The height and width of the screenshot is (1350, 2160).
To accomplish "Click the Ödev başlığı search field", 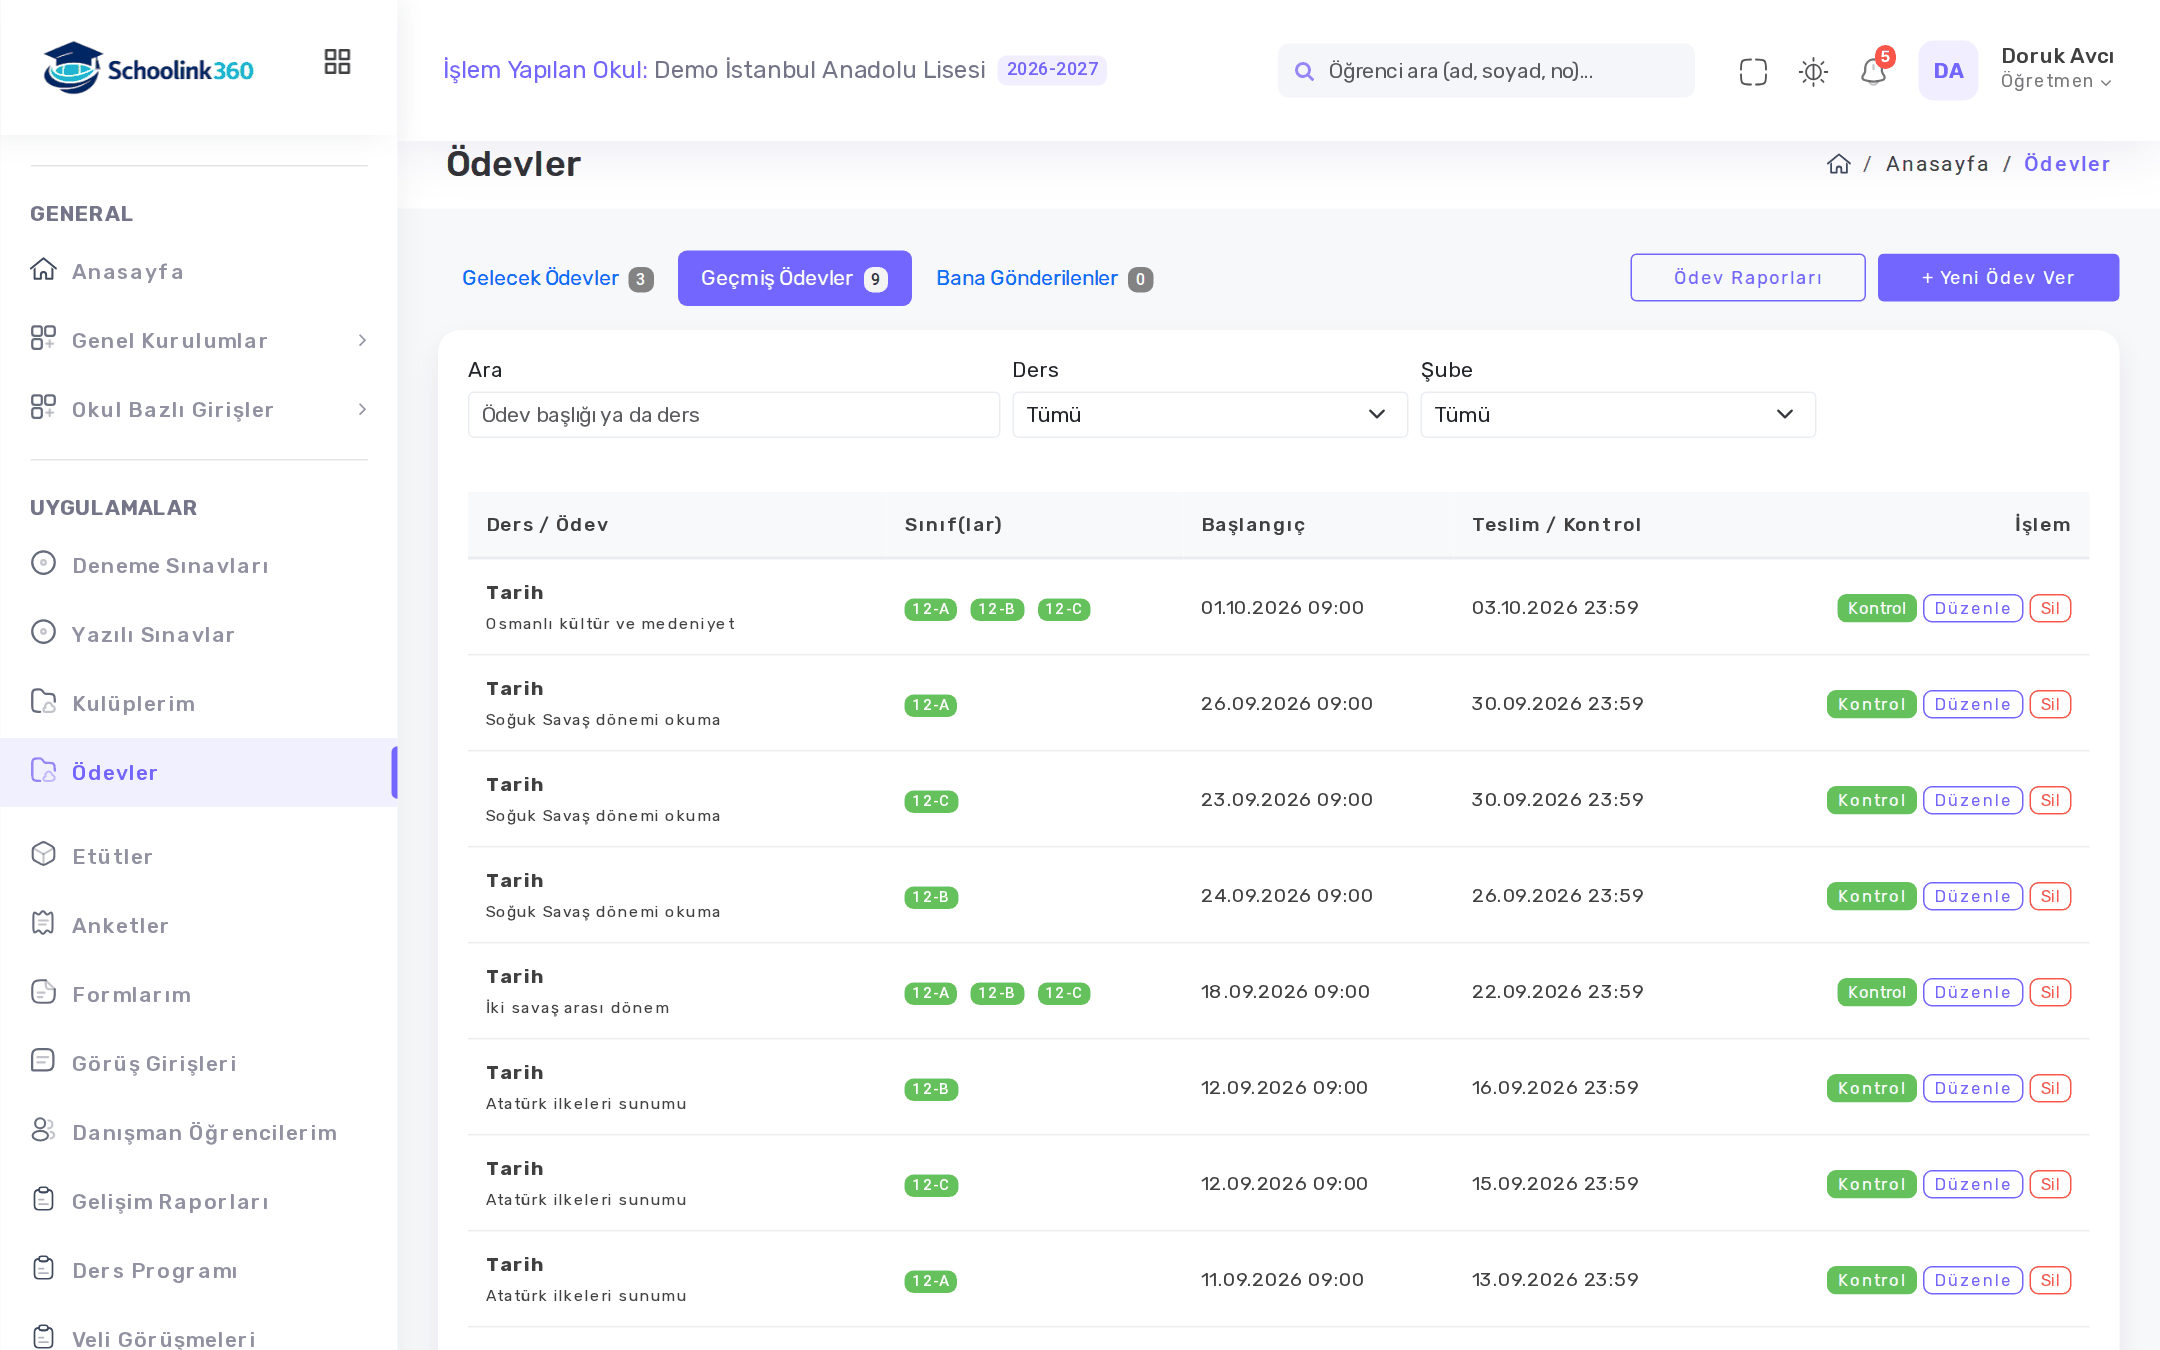I will (x=733, y=414).
